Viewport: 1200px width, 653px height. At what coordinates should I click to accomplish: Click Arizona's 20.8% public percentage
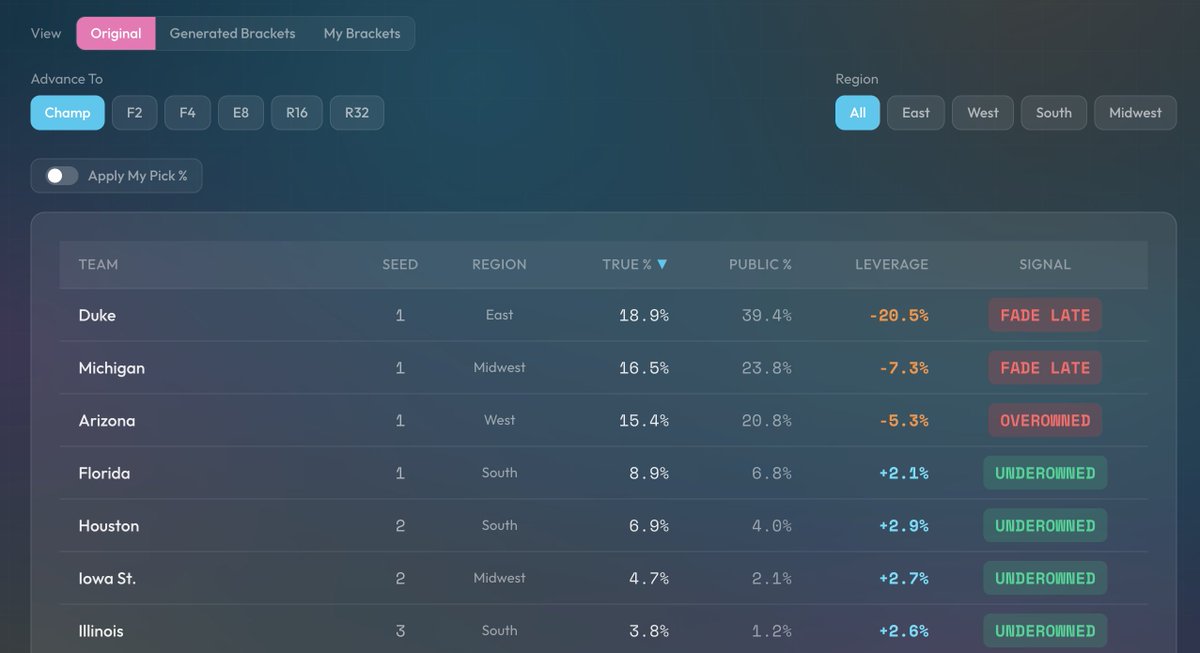tap(766, 421)
